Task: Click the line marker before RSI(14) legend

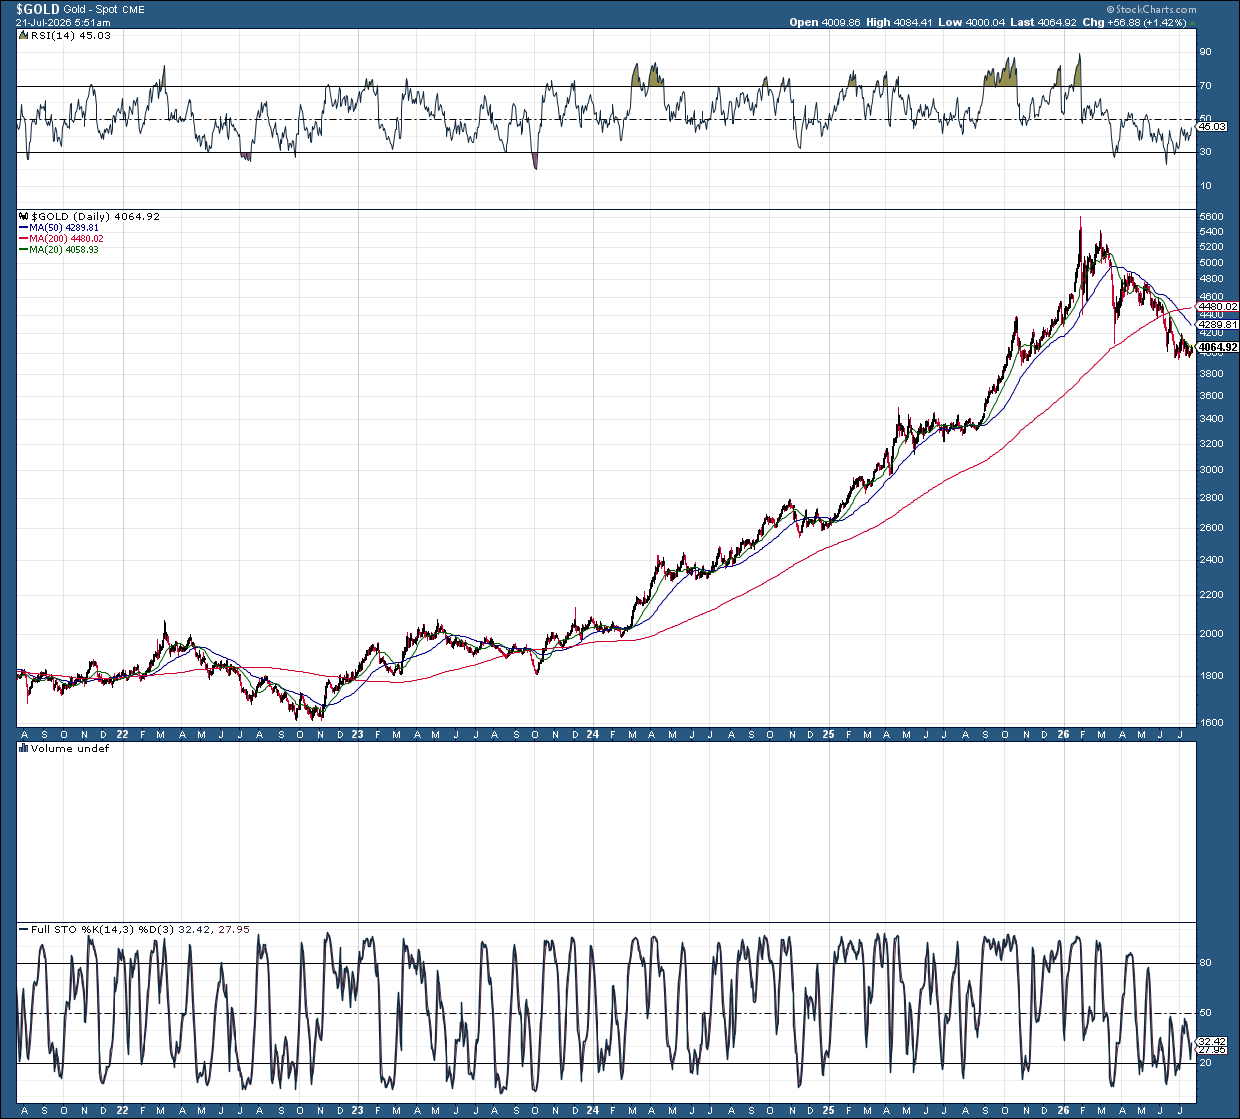Action: click(x=24, y=35)
